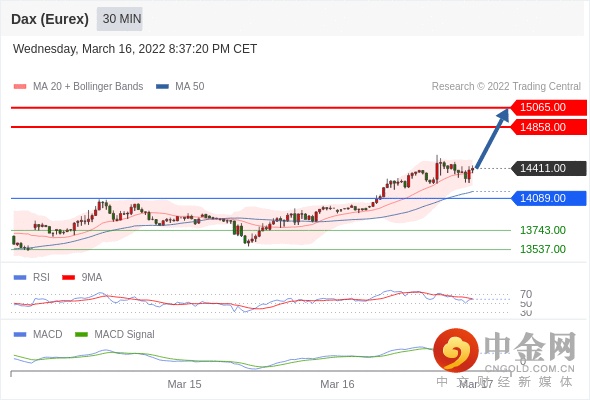Click the blue RSI legend swatch

coord(20,278)
